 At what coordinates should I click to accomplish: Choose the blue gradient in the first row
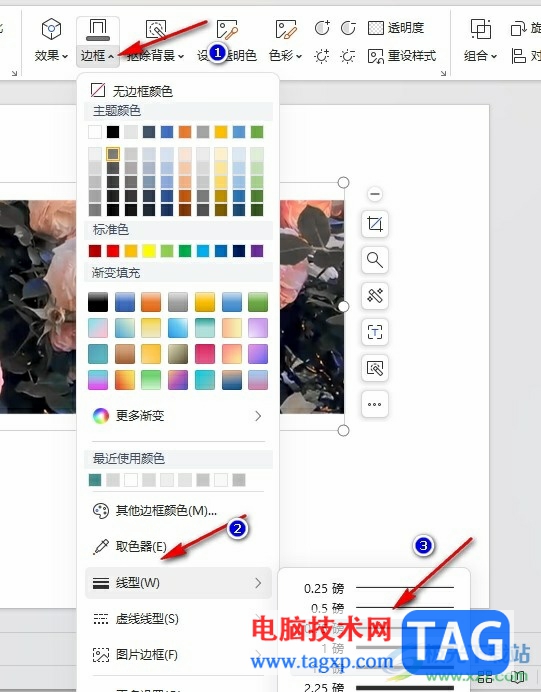point(125,302)
